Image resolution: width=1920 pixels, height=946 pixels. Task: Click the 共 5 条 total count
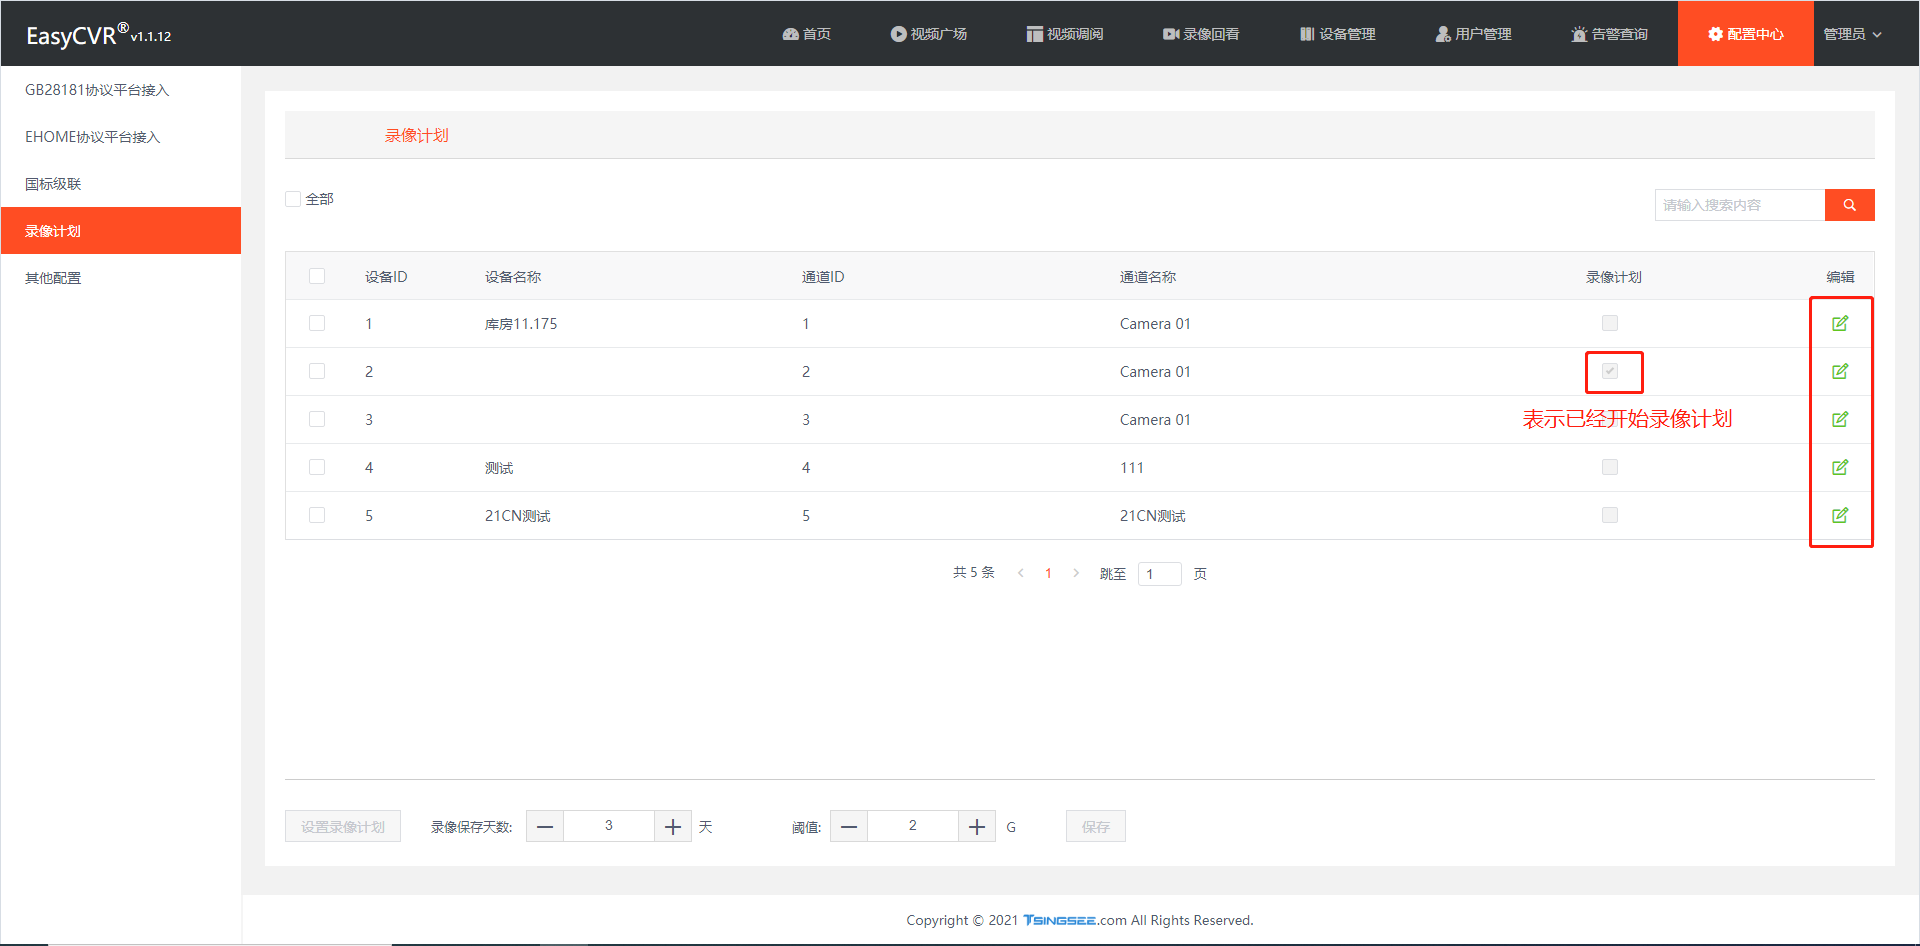pos(974,573)
